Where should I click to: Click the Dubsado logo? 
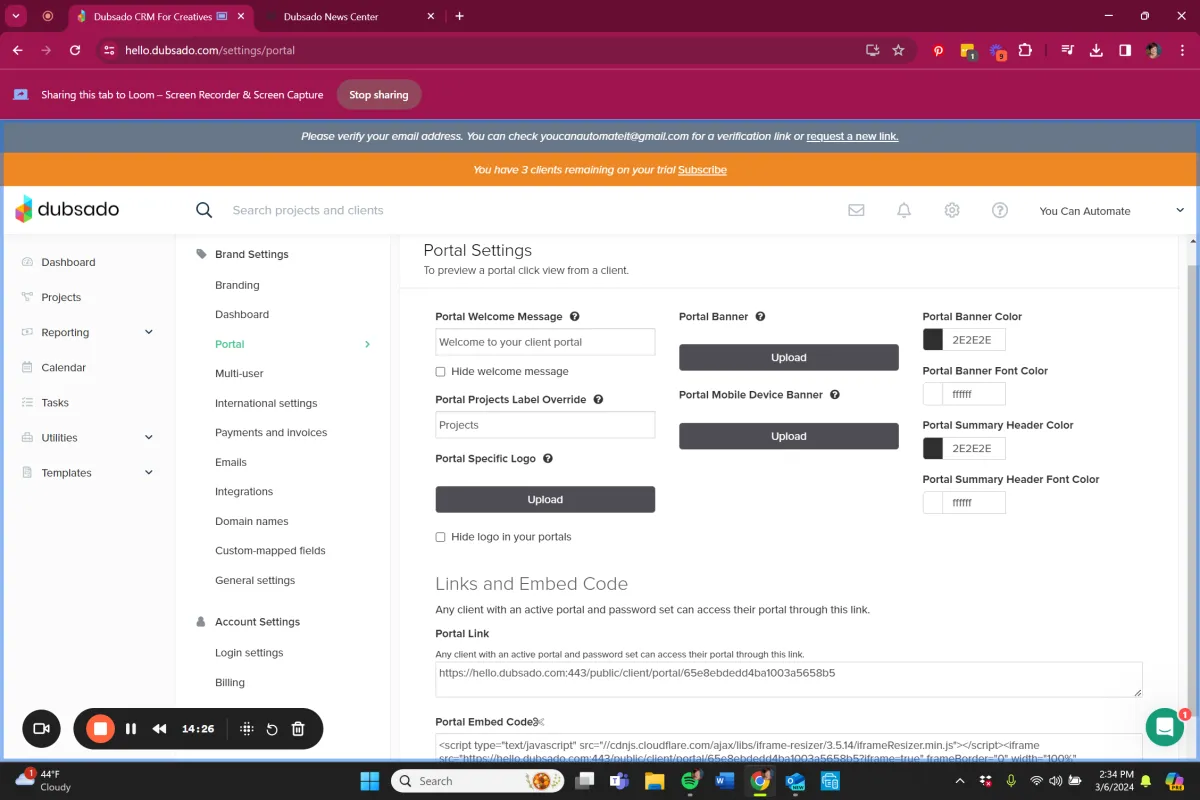[67, 209]
